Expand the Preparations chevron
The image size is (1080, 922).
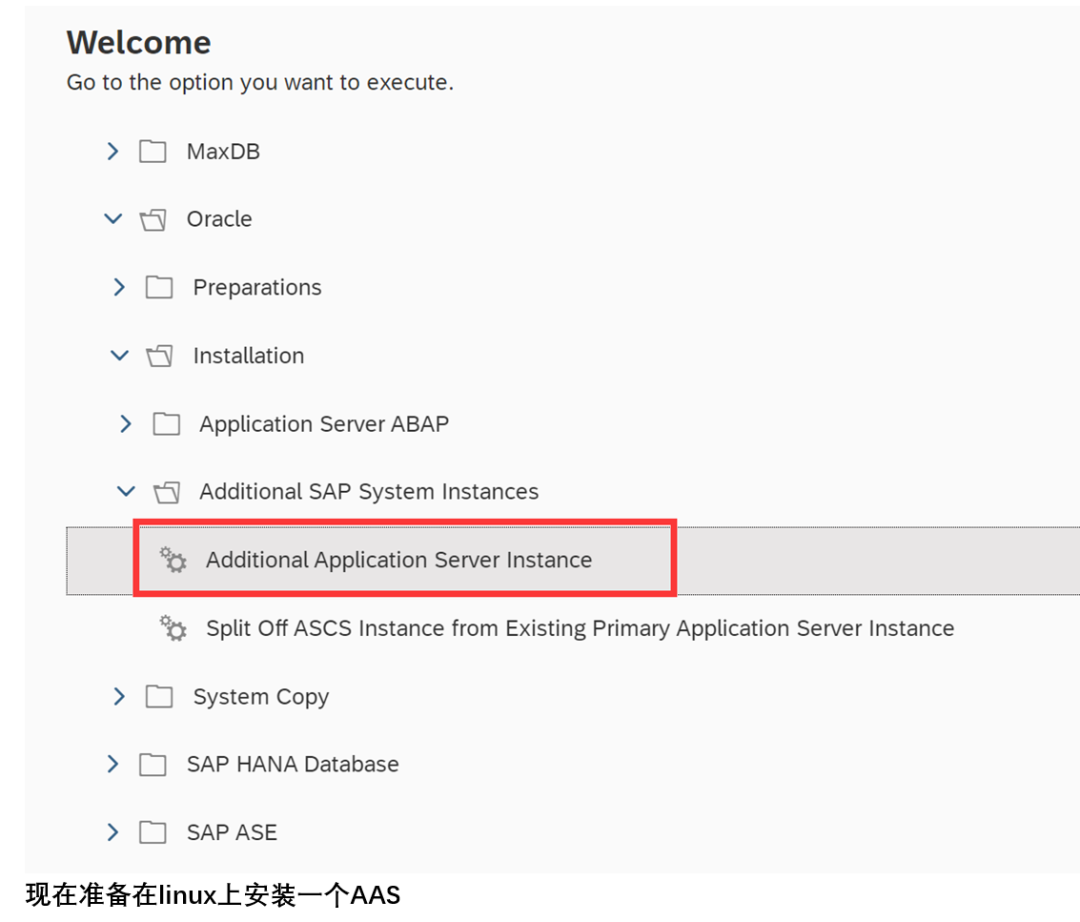click(x=119, y=287)
